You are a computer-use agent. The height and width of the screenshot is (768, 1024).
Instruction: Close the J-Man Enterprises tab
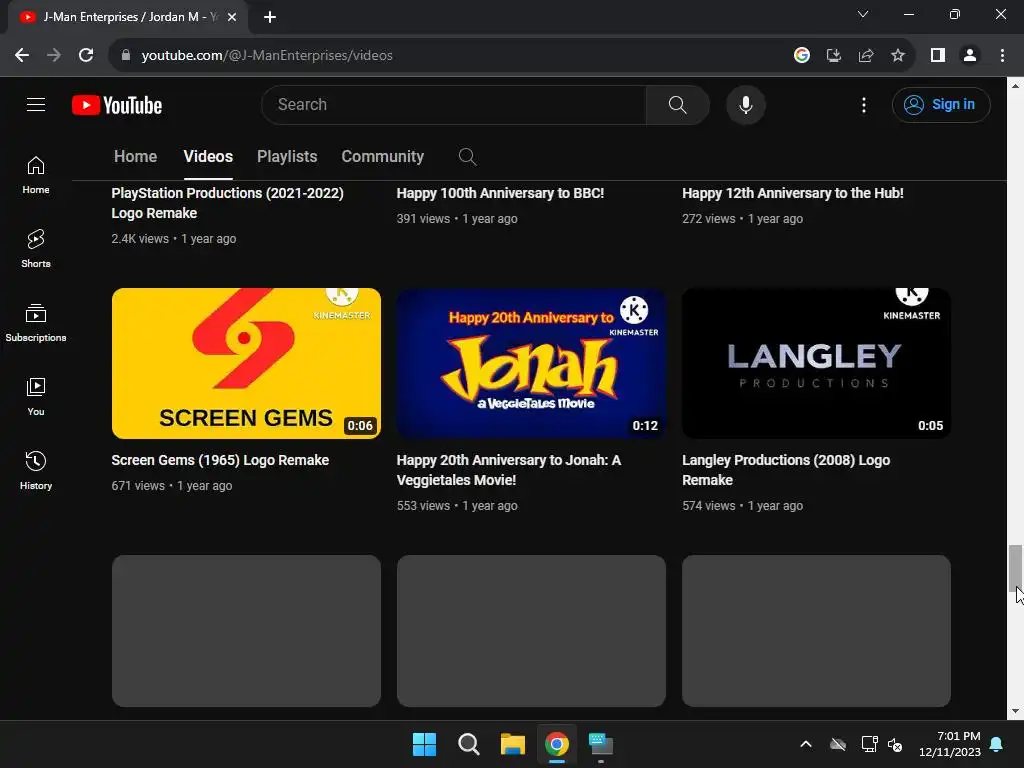click(x=232, y=18)
